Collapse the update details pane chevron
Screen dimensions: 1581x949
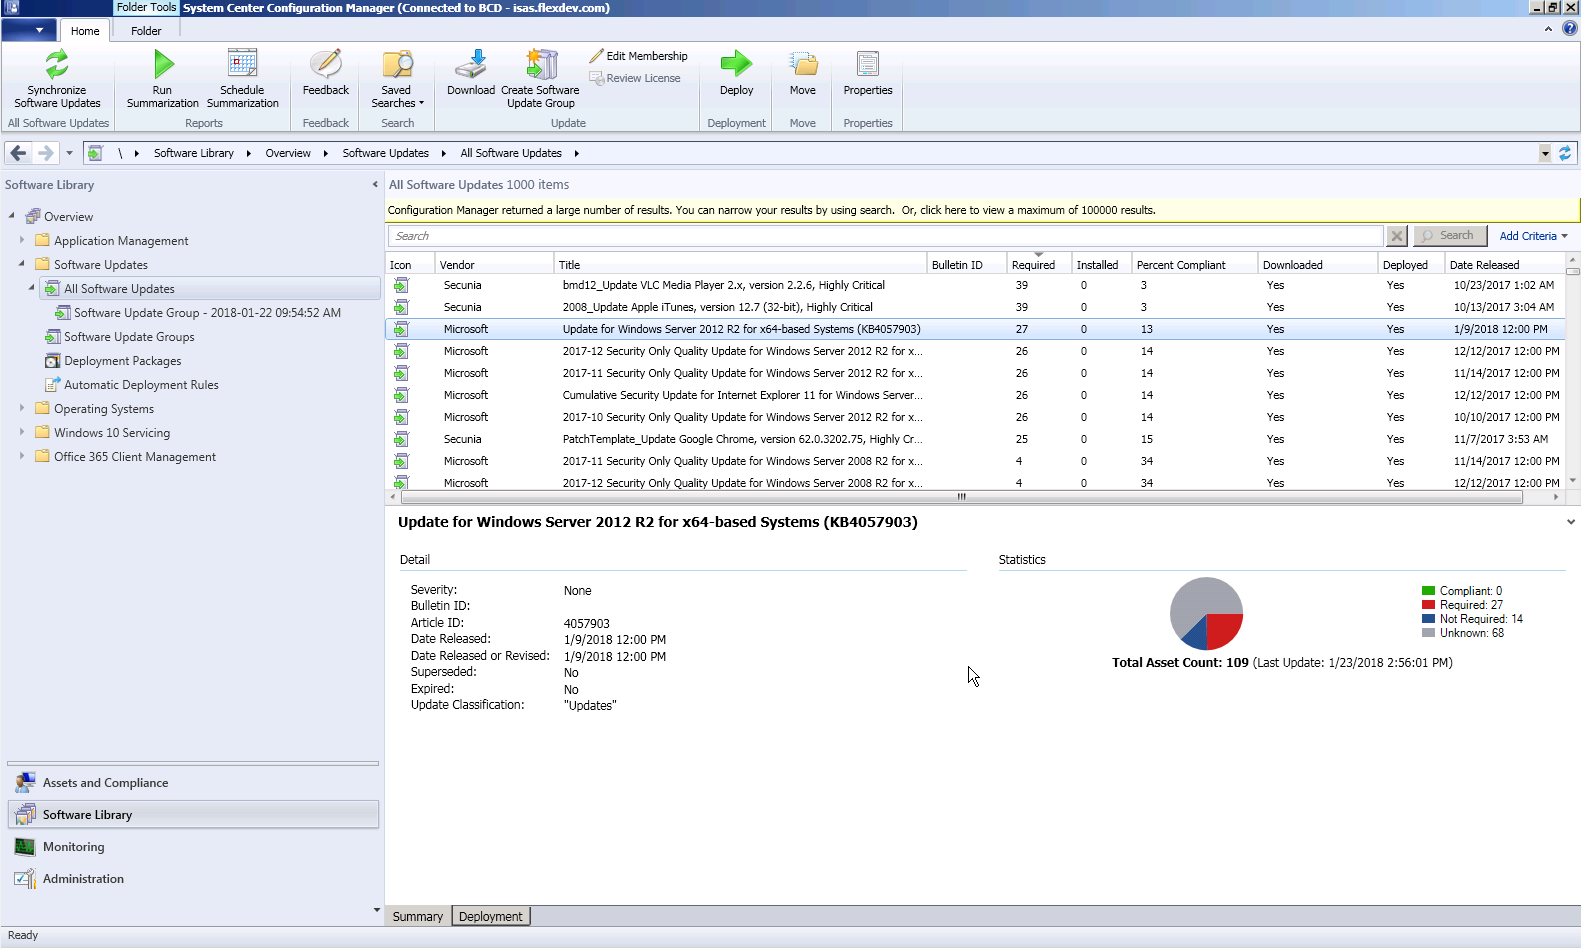1570,522
